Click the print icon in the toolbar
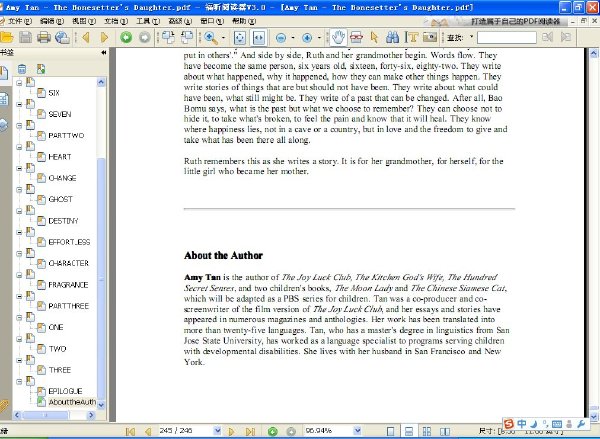 44,38
